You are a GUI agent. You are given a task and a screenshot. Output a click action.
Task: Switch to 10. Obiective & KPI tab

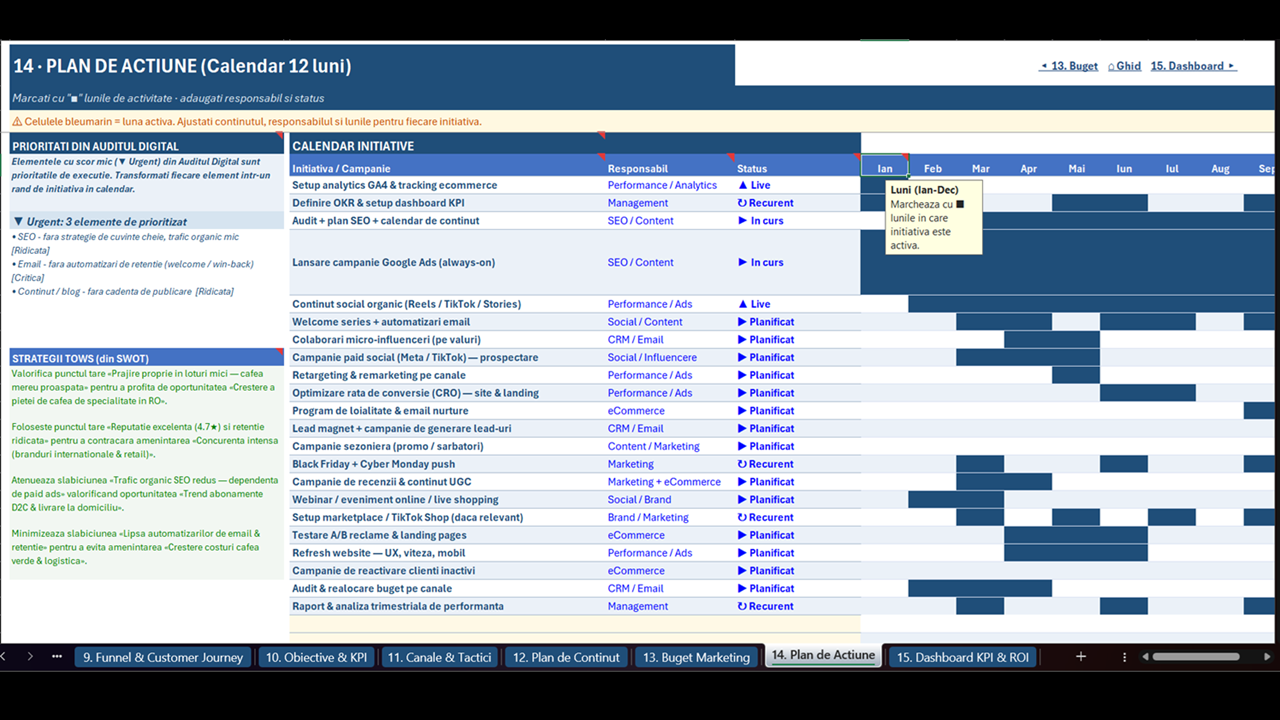pyautogui.click(x=316, y=657)
